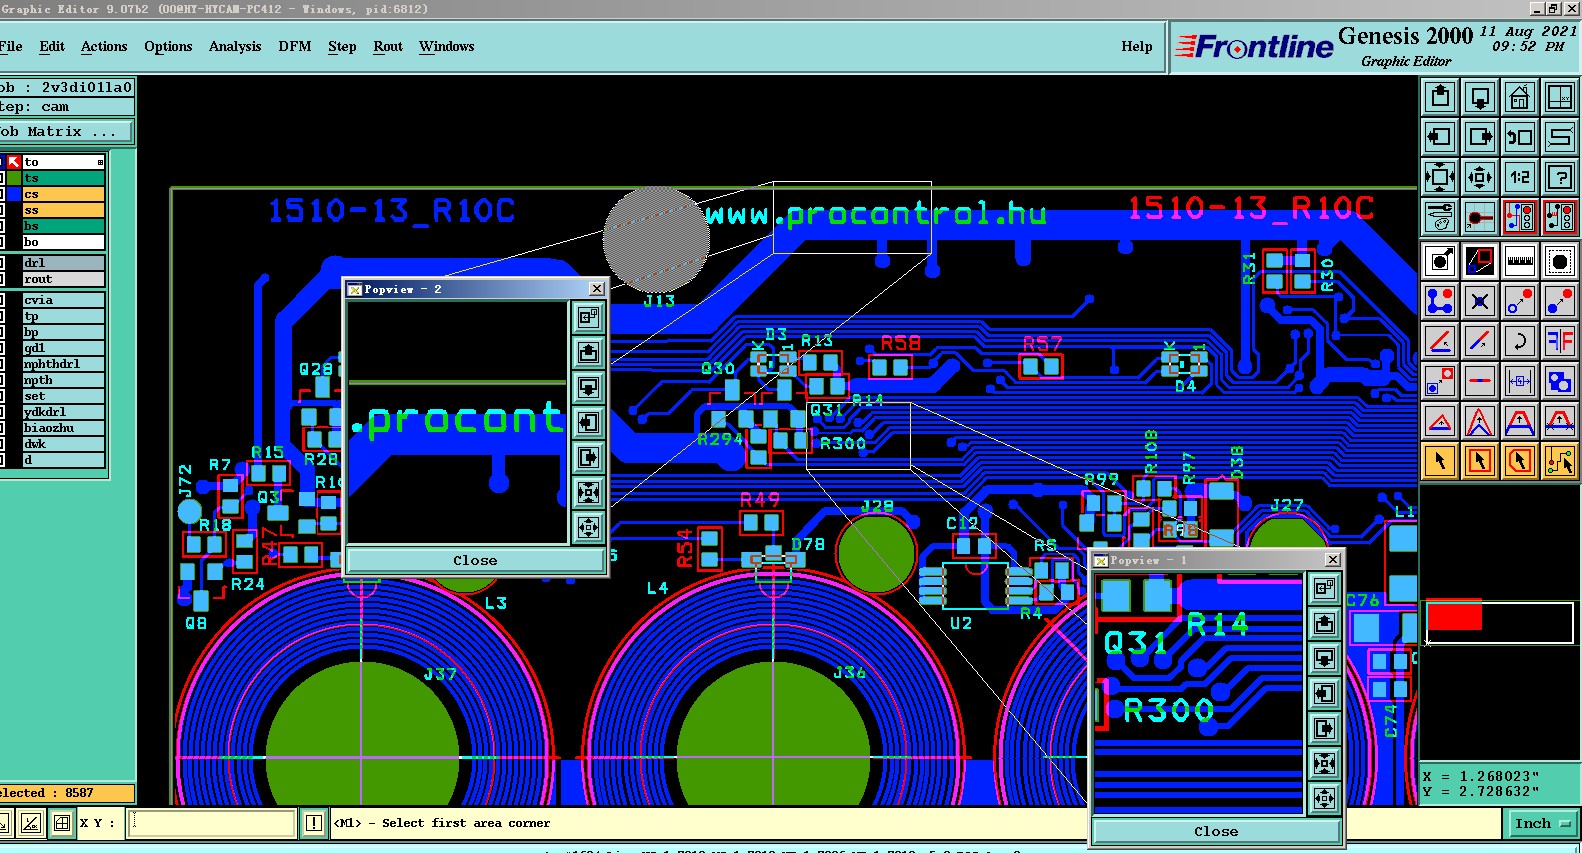Screen dimensions: 1582x853
Task: Open the Actions menu
Action: 104,46
